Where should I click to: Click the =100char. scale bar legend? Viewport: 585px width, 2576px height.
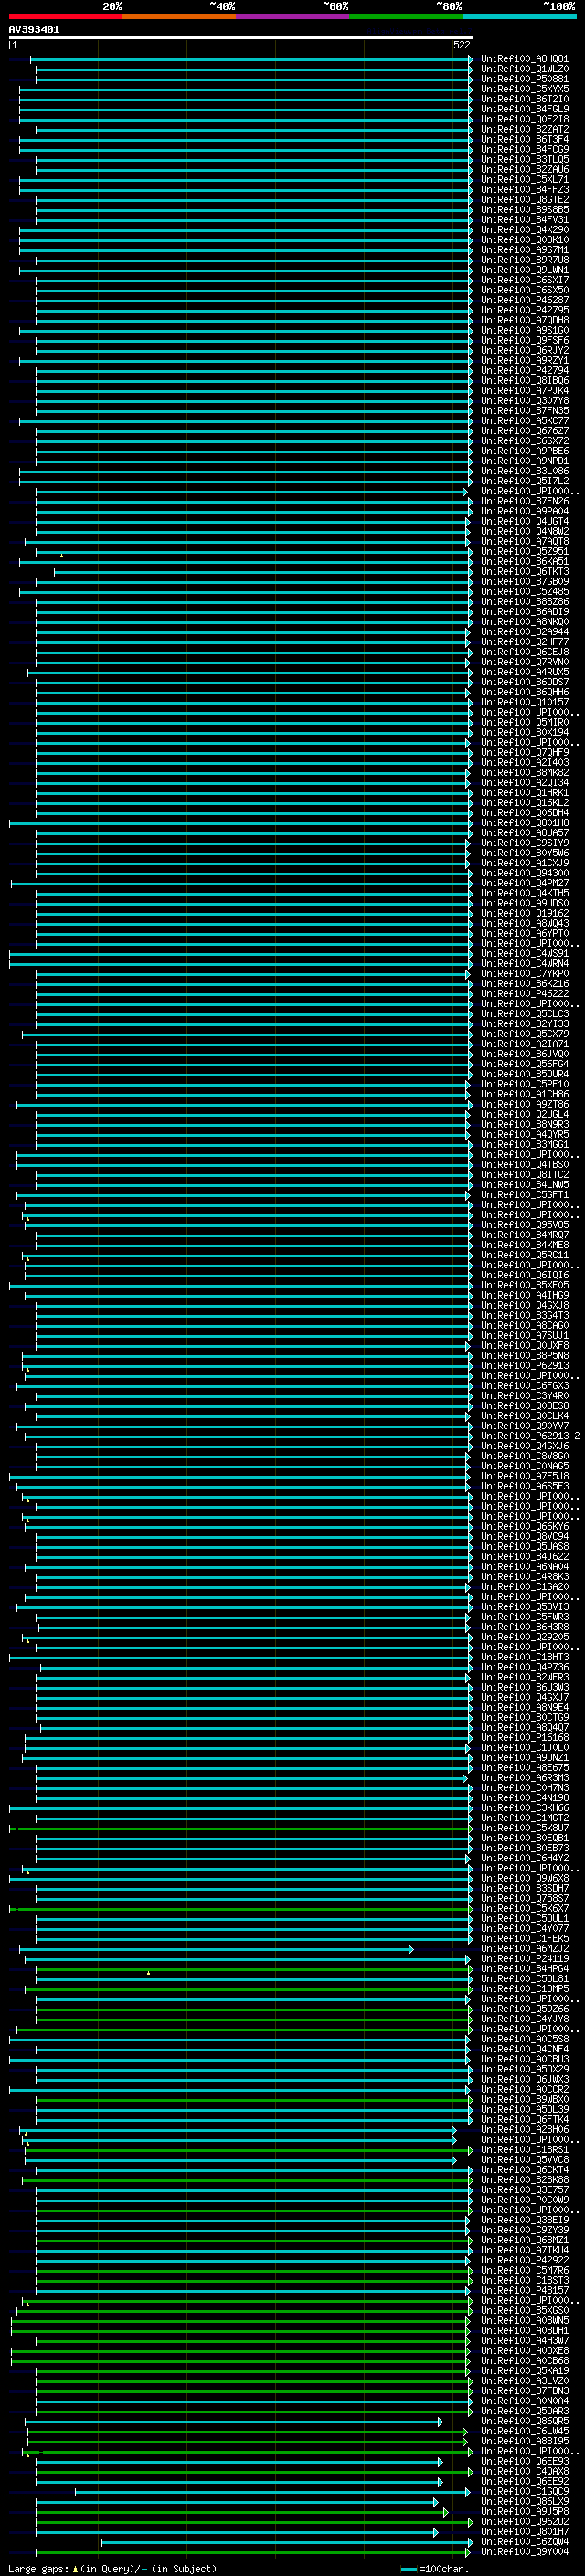[434, 2569]
